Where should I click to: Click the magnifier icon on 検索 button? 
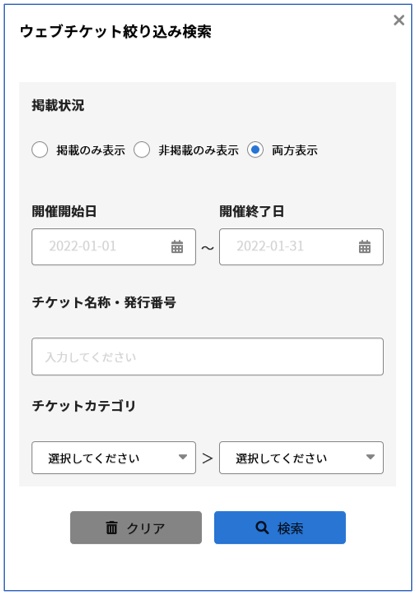262,527
